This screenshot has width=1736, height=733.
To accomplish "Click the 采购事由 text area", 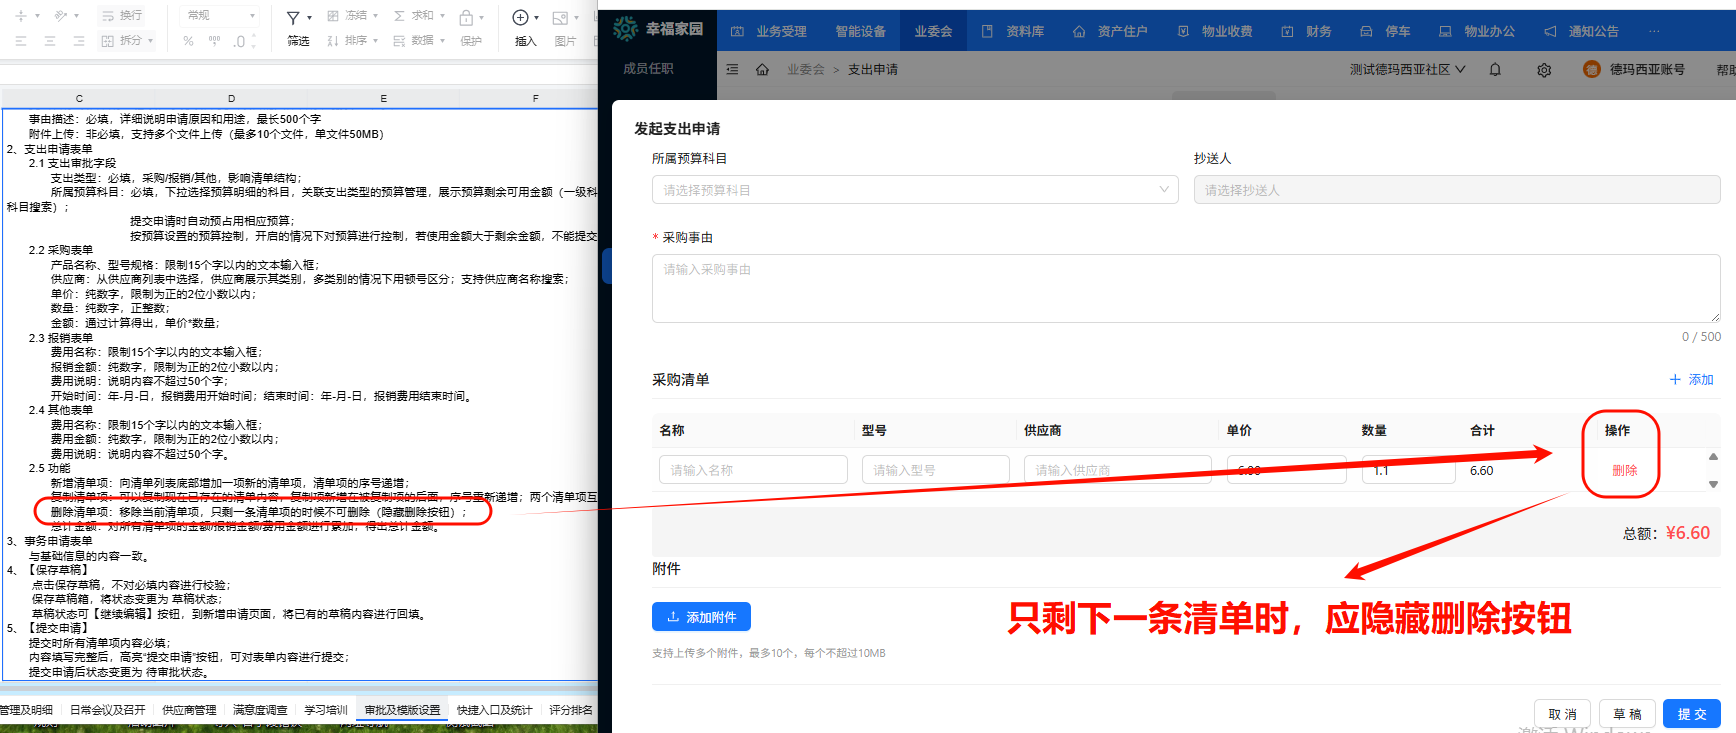I will 1185,288.
